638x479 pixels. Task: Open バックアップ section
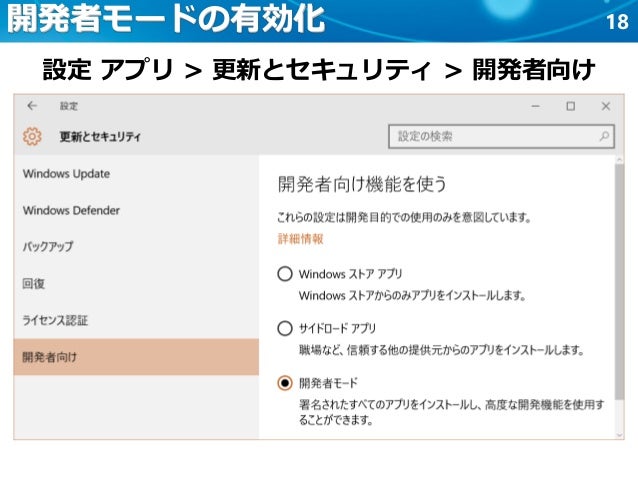point(136,247)
